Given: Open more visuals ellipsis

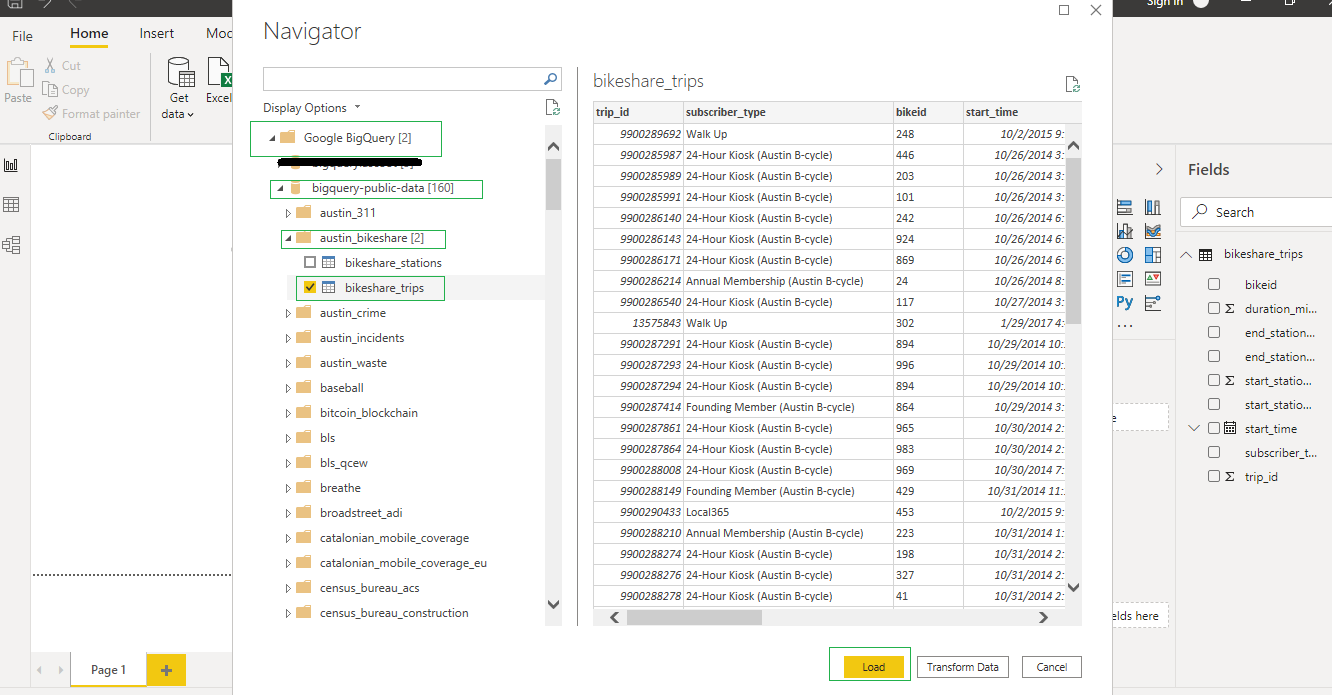Looking at the screenshot, I should pos(1125,325).
